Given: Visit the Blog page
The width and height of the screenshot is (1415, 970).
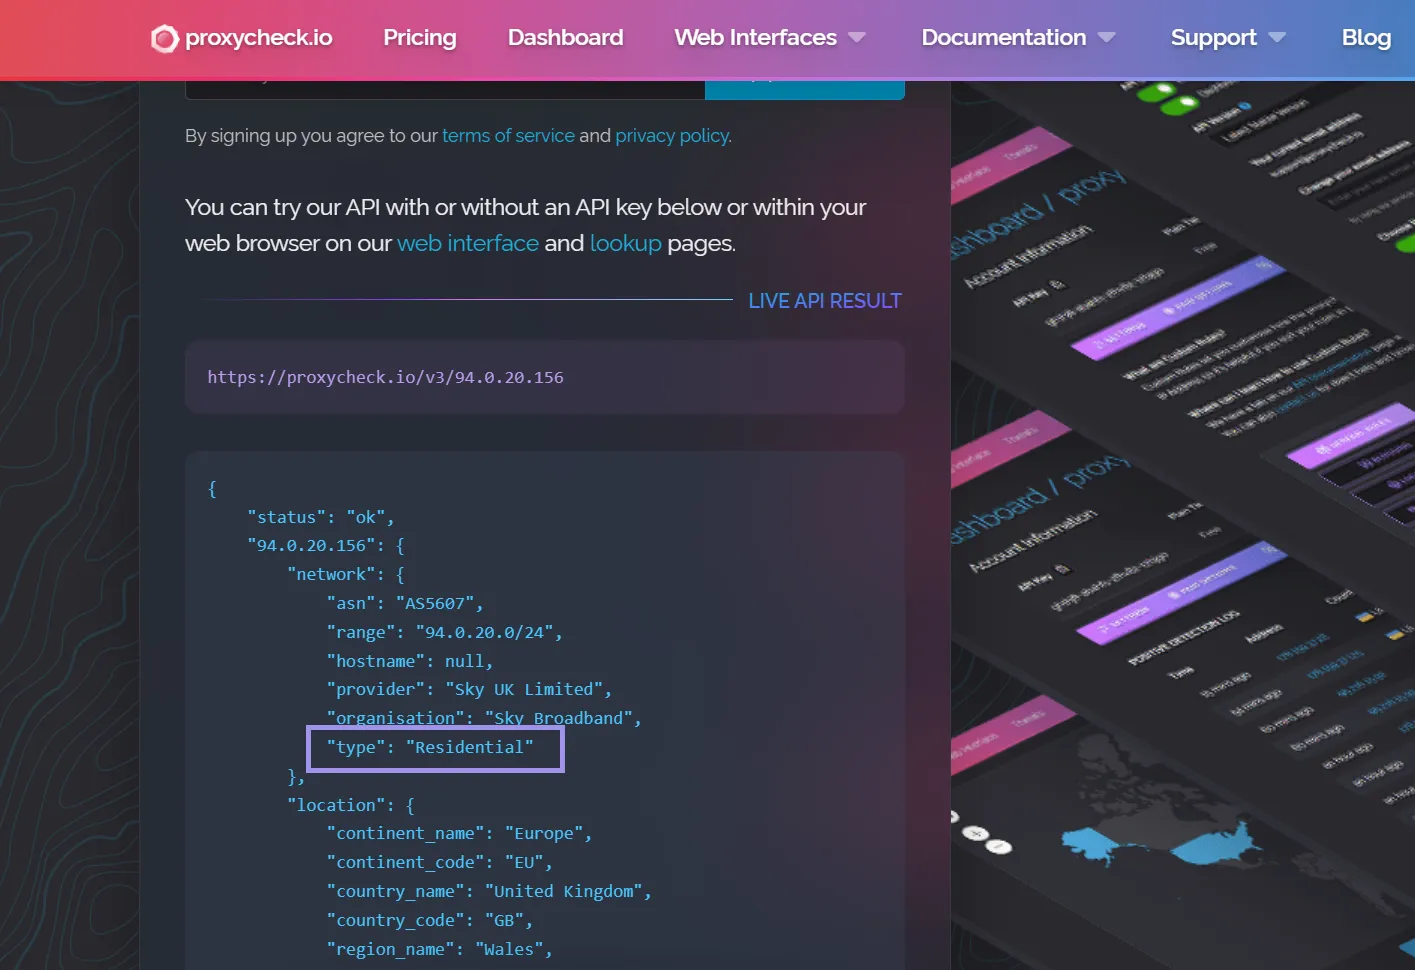Looking at the screenshot, I should point(1366,38).
